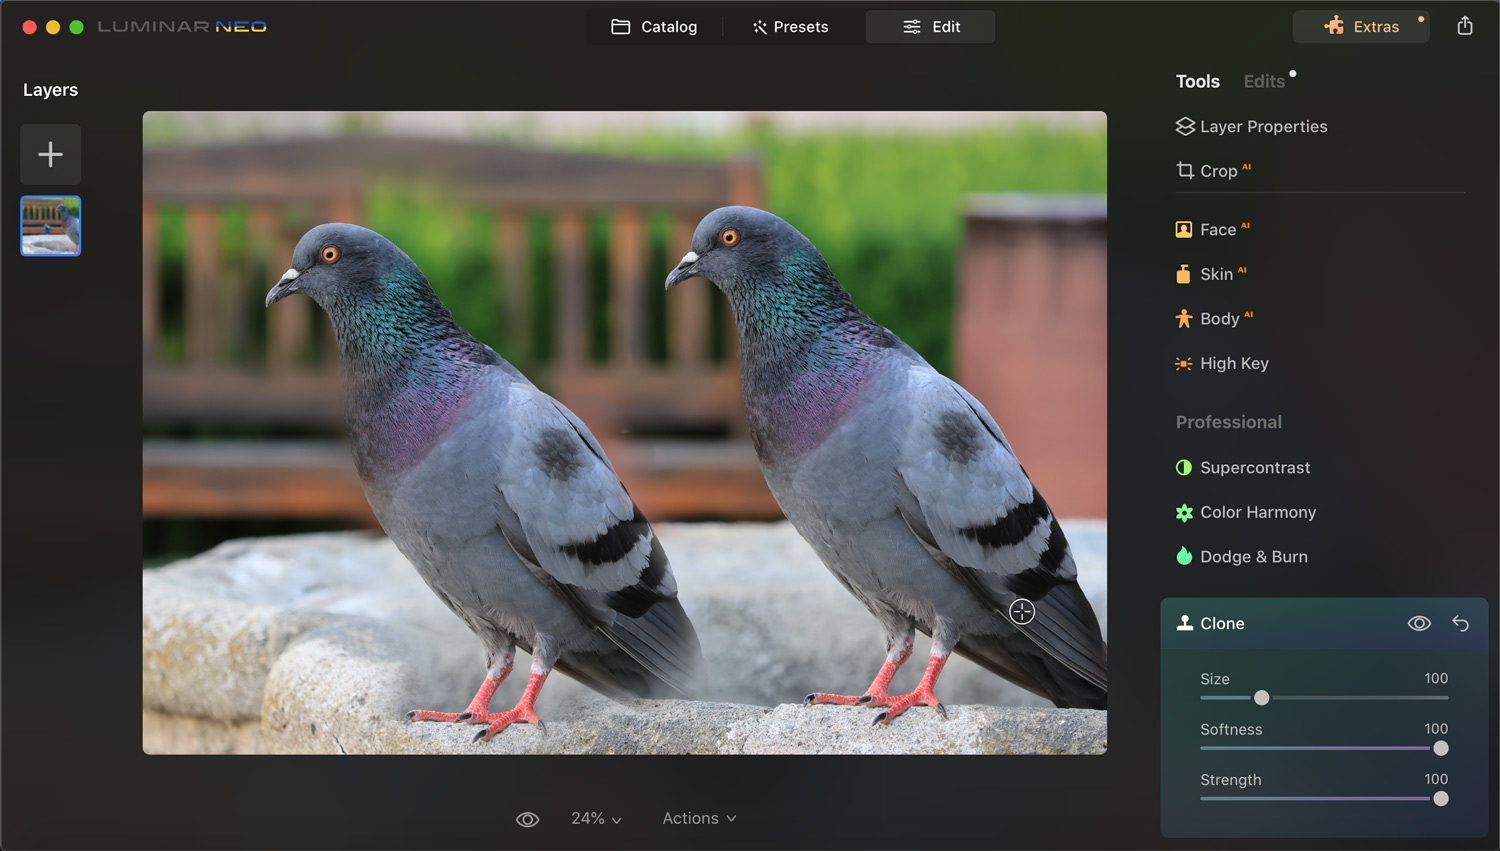This screenshot has width=1500, height=851.
Task: Add a new layer with plus button
Action: [x=50, y=154]
